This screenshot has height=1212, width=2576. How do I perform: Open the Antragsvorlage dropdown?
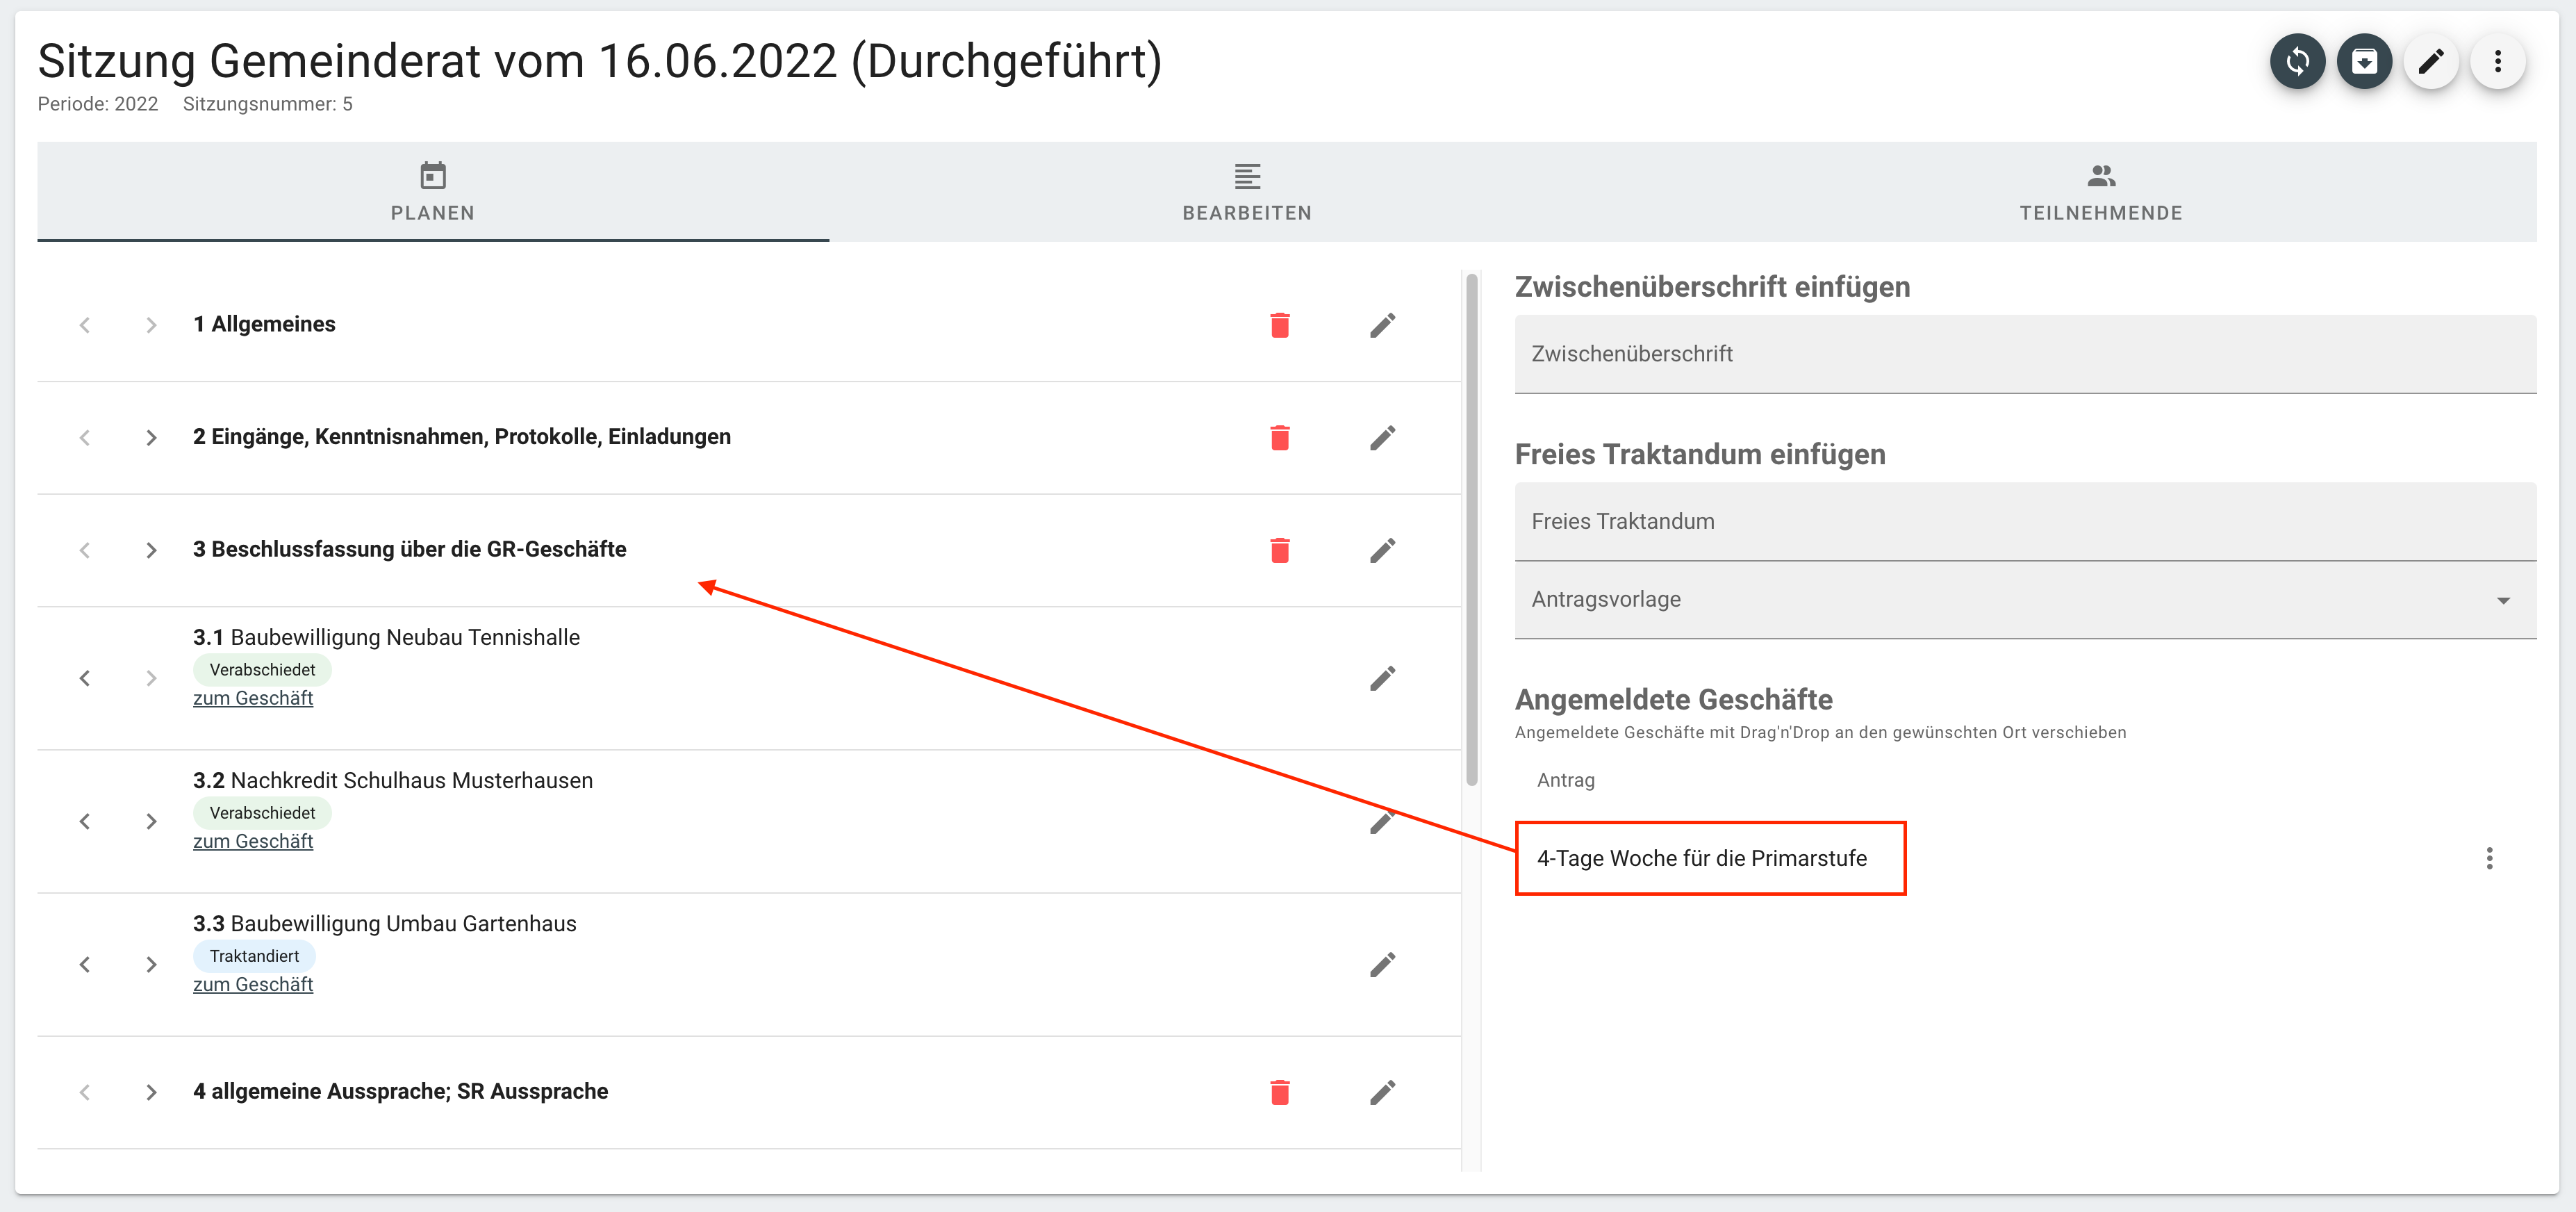pos(2025,600)
